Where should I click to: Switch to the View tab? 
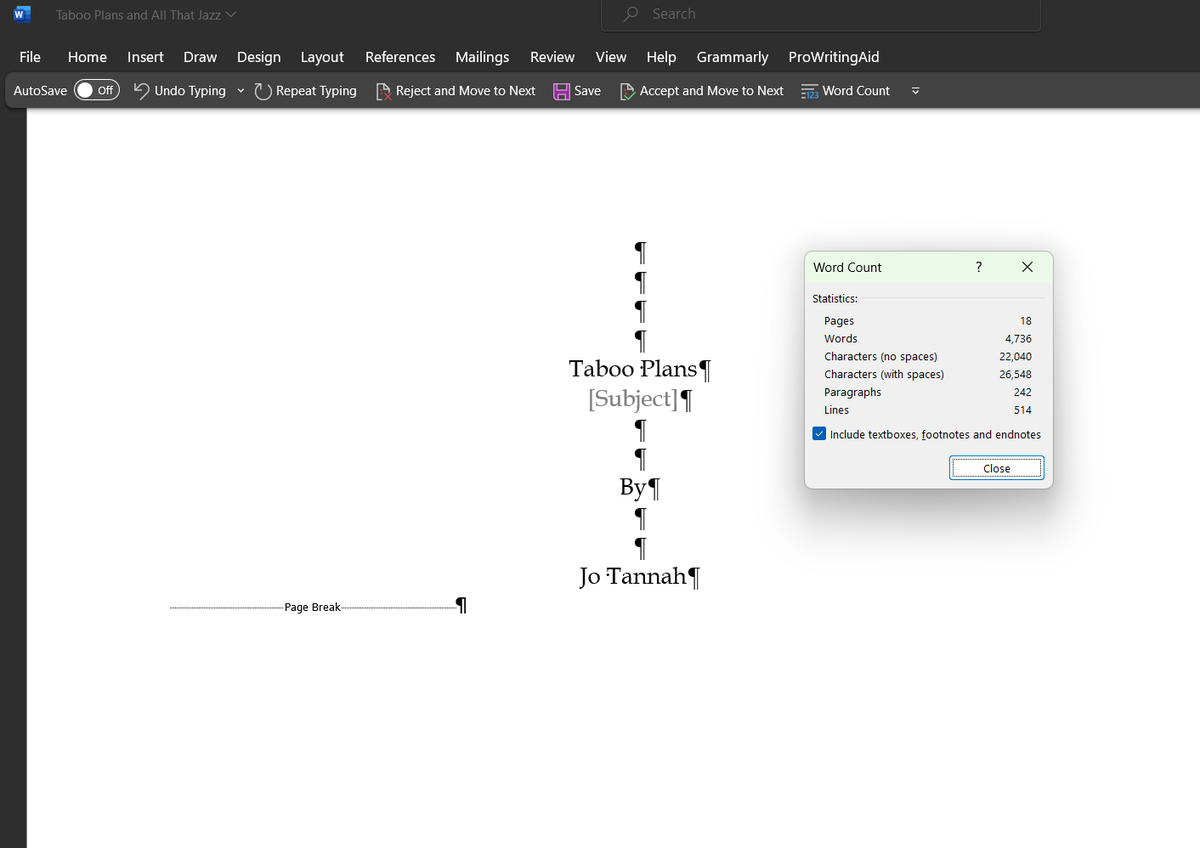pos(611,57)
